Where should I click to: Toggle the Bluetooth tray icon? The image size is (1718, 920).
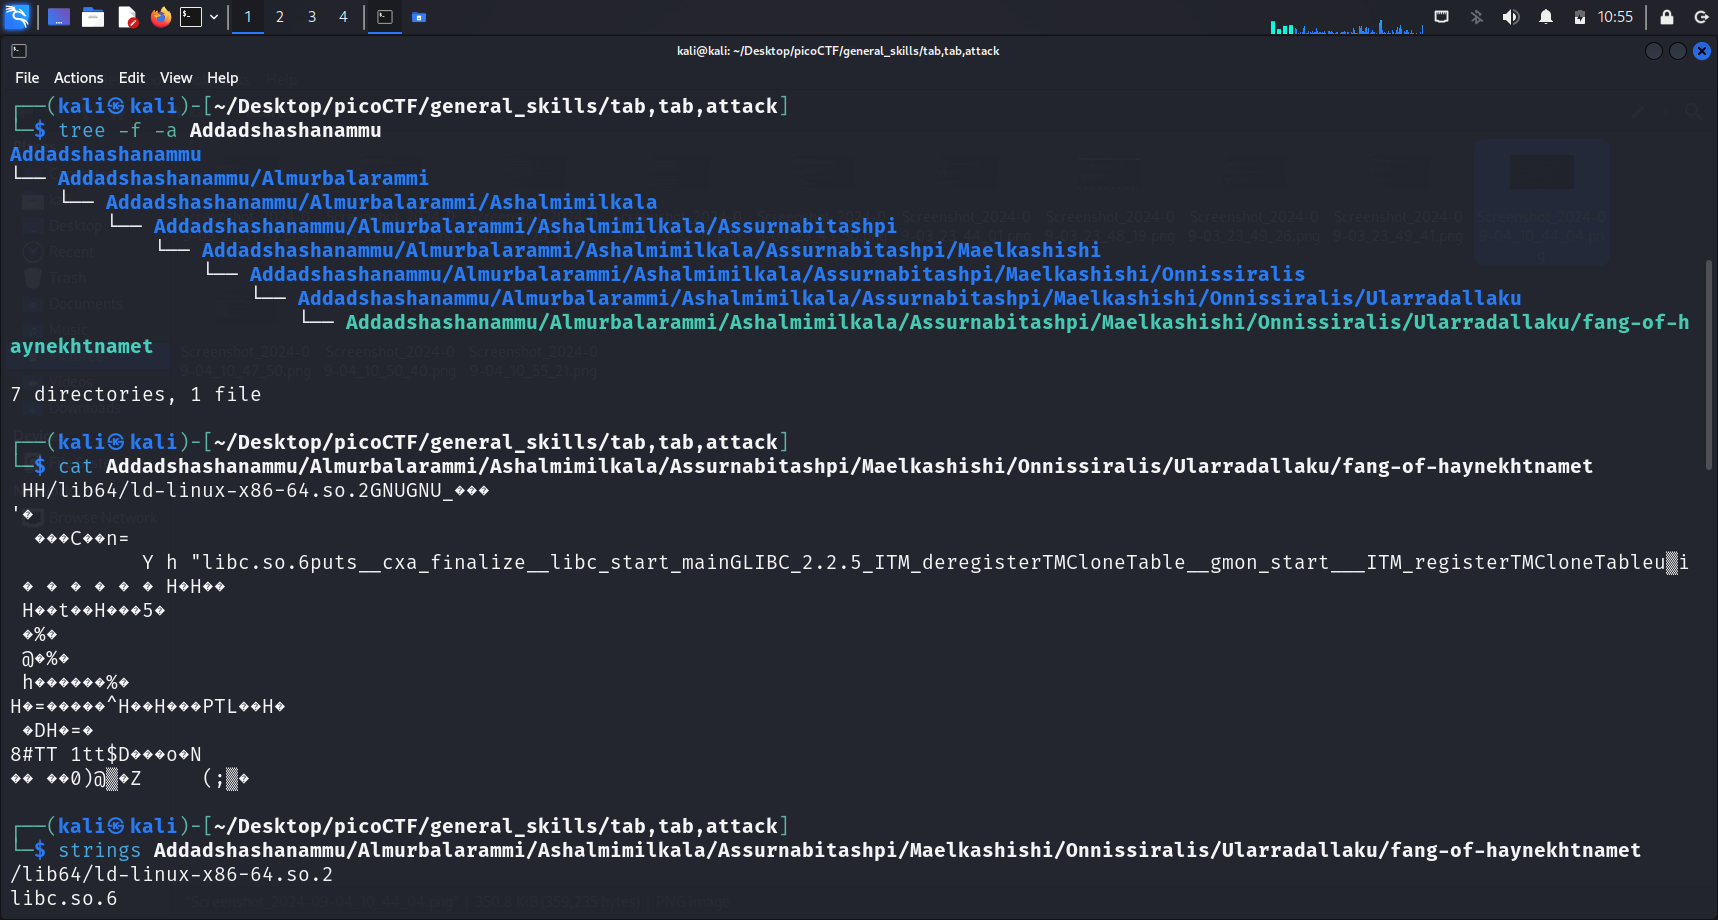(x=1476, y=17)
